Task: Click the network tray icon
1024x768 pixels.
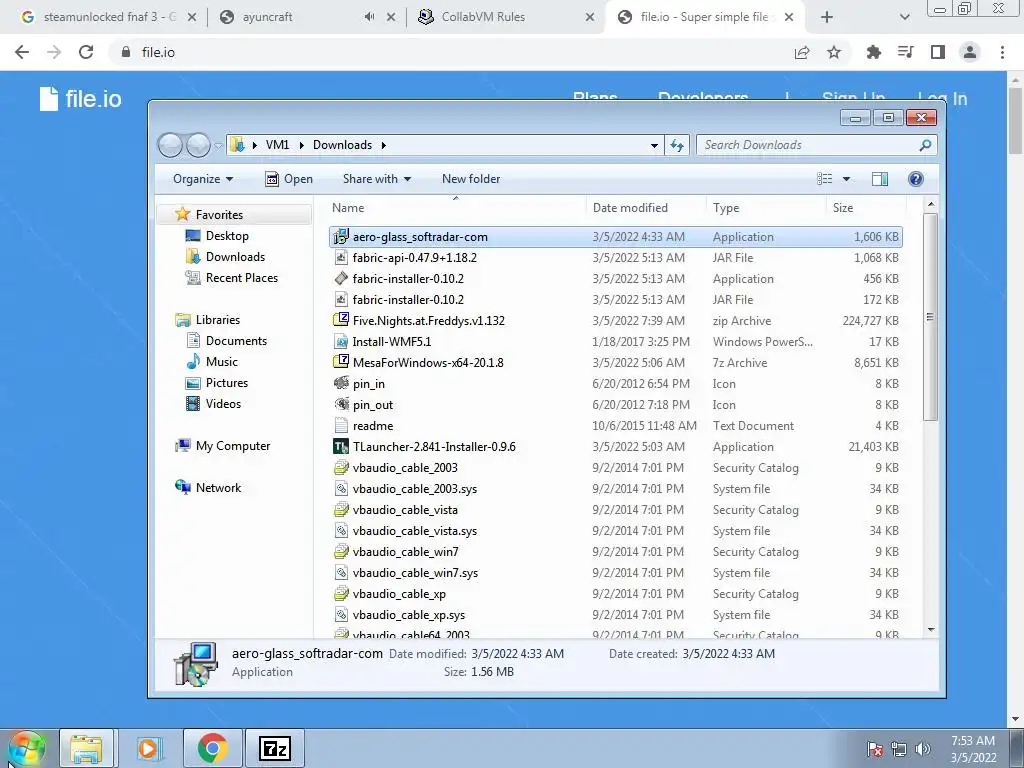Action: (x=899, y=749)
